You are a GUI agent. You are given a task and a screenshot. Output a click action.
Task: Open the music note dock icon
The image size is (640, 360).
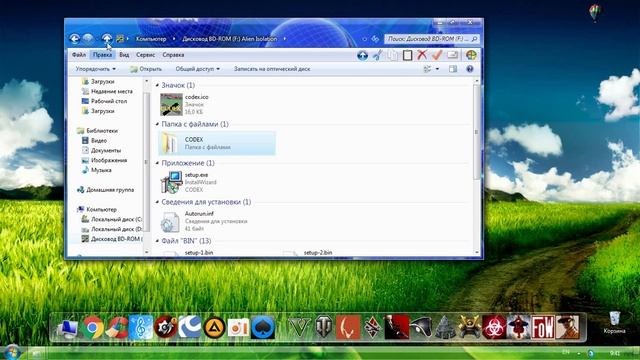(141, 327)
